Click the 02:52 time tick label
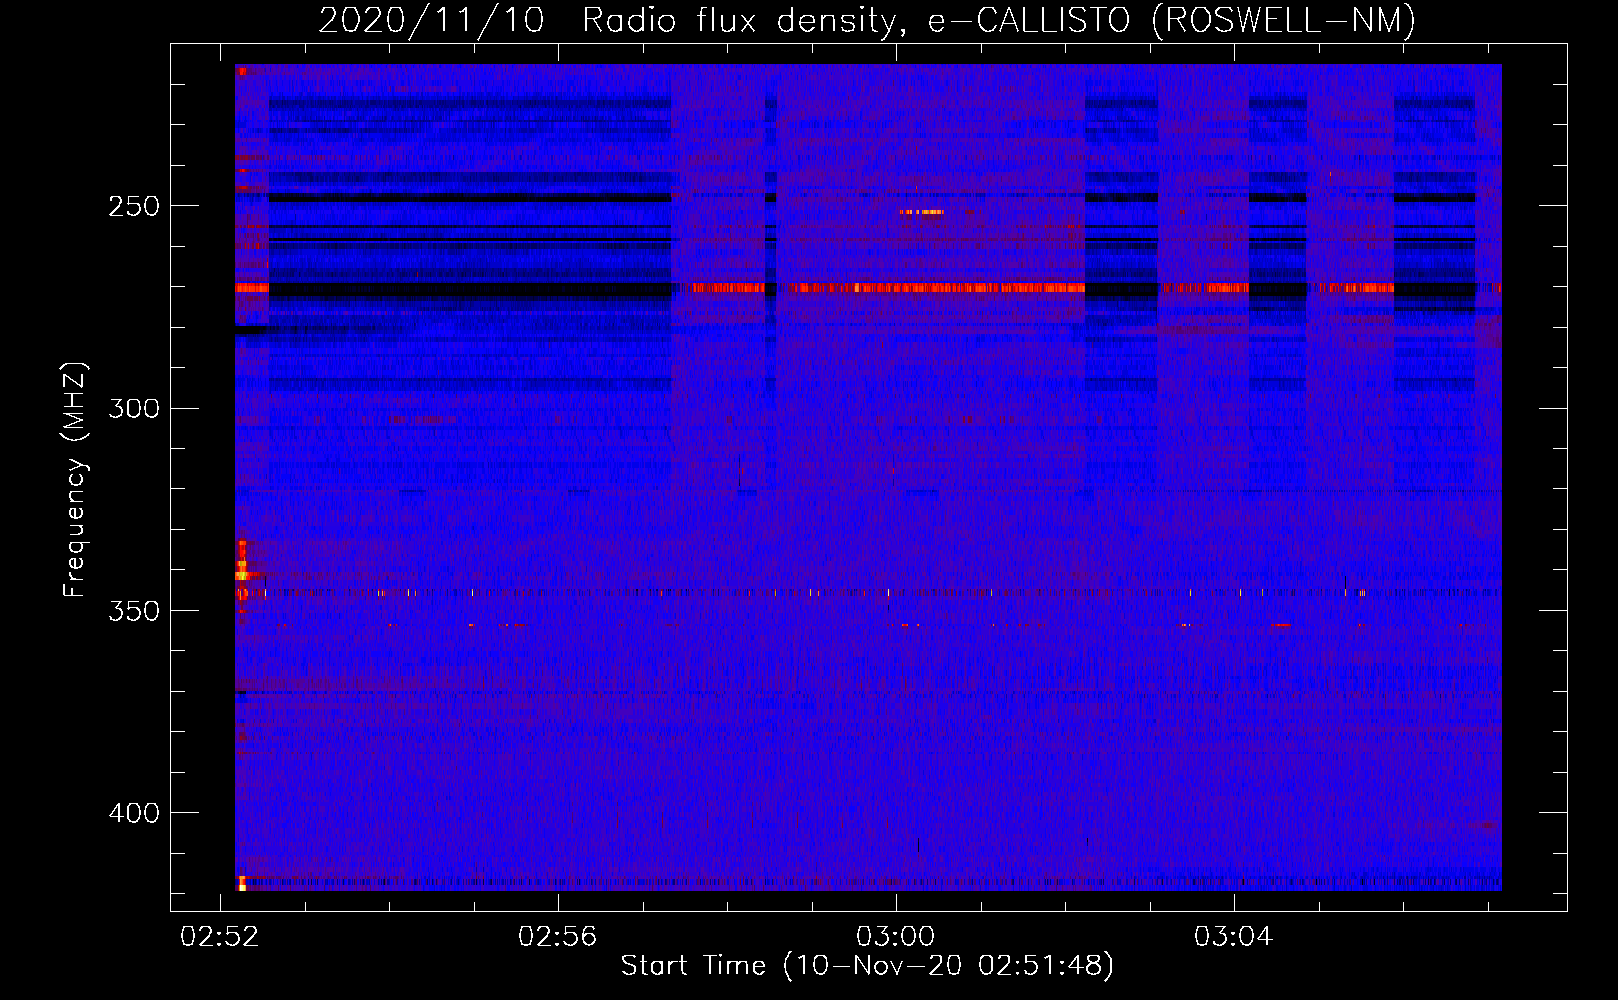The image size is (1618, 1000). (x=219, y=937)
